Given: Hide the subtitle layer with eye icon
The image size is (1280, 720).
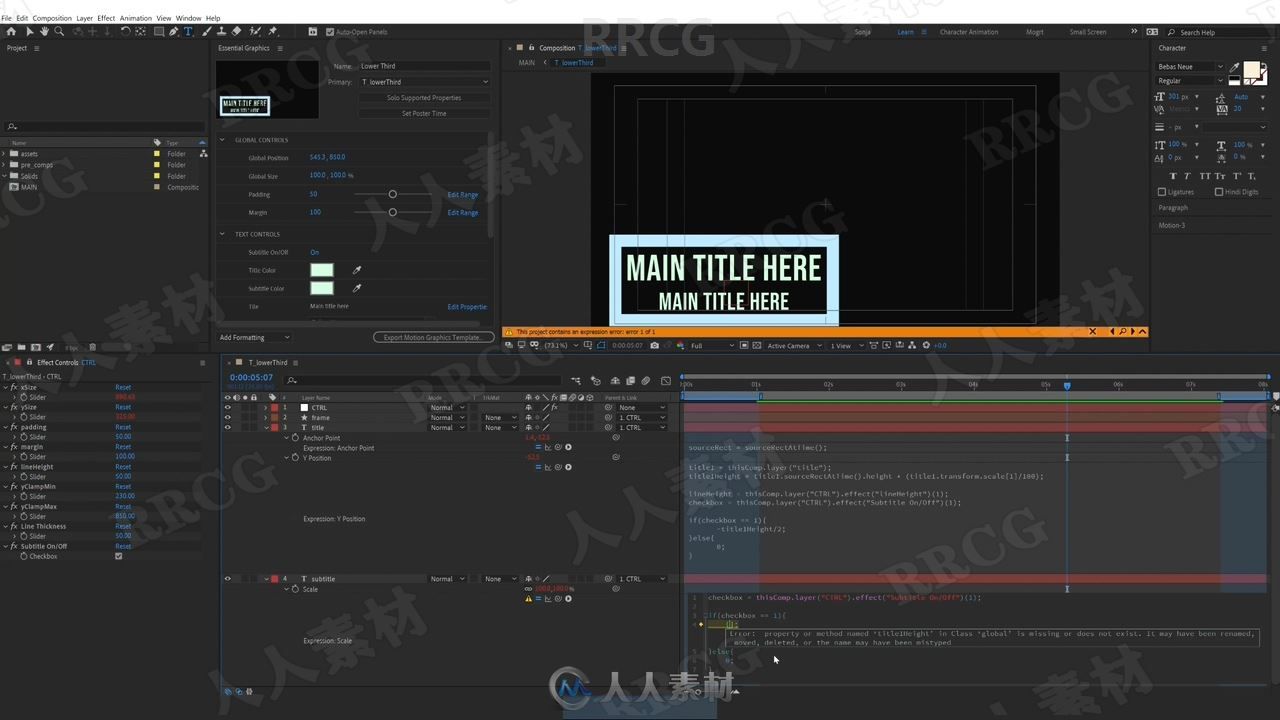Looking at the screenshot, I should (x=227, y=578).
